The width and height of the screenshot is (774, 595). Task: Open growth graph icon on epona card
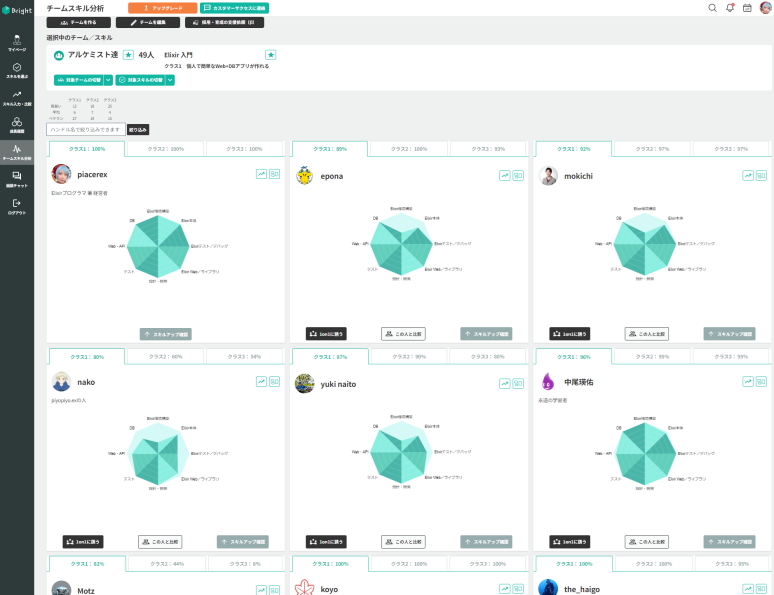(x=504, y=175)
